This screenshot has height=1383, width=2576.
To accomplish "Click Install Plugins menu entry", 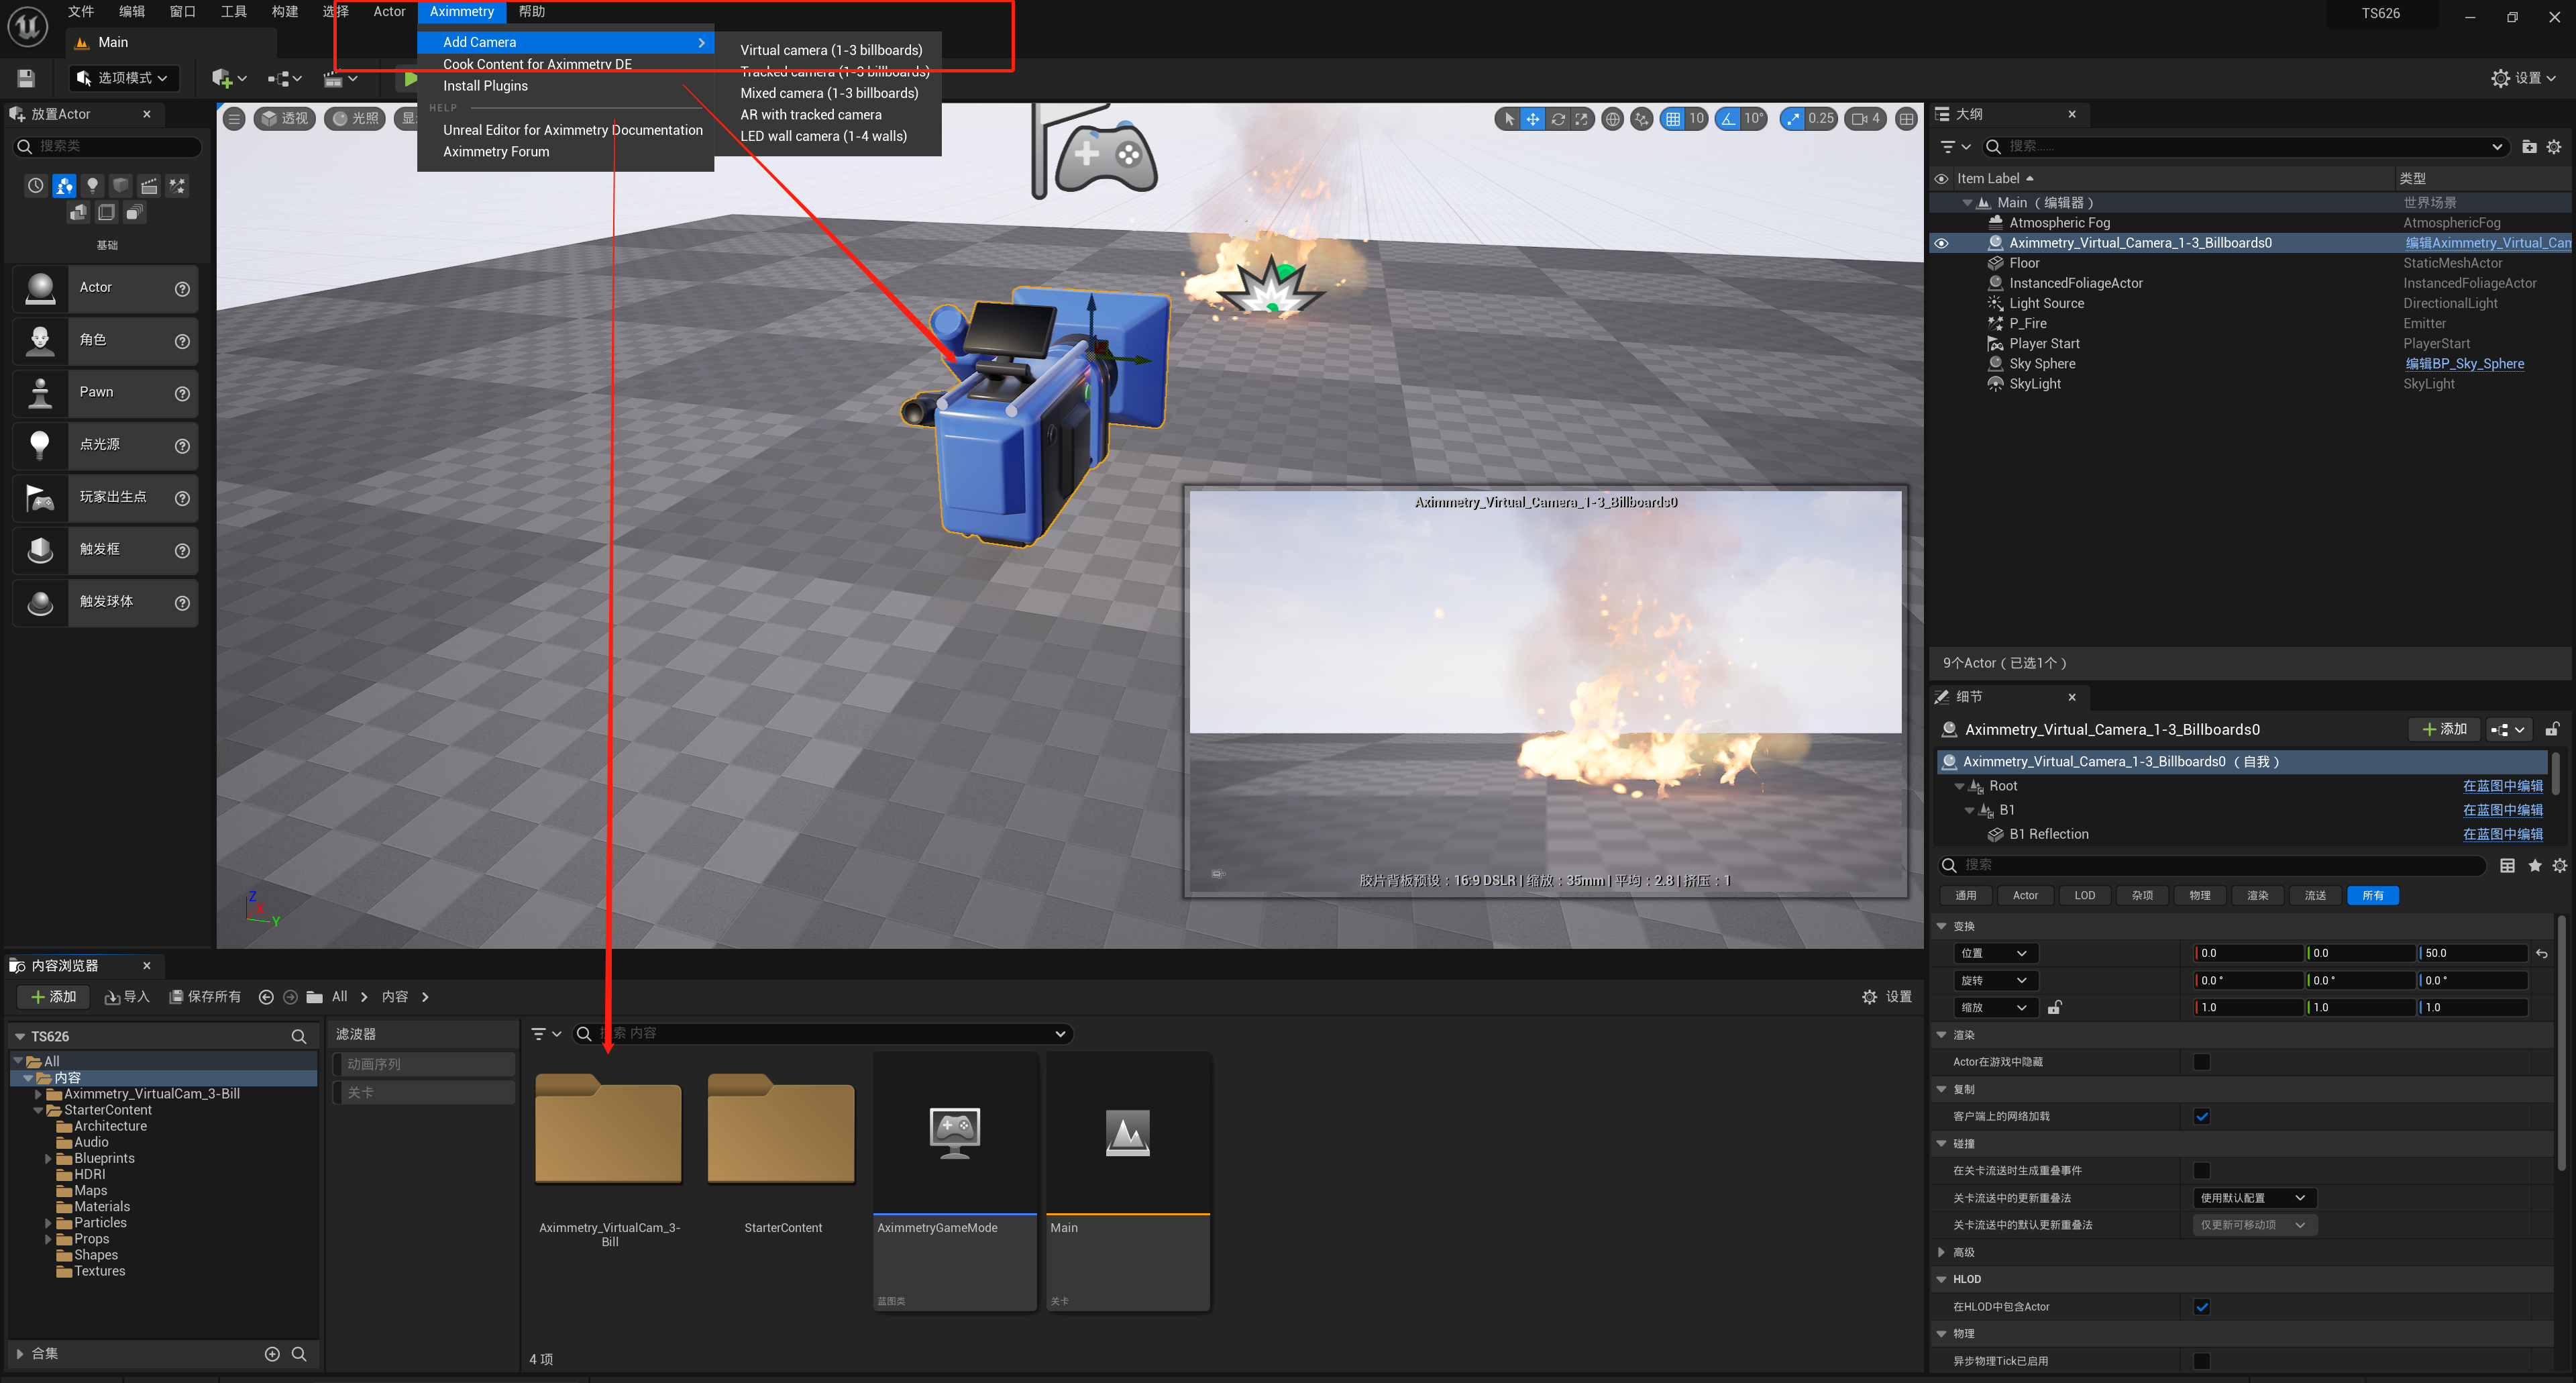I will point(485,86).
